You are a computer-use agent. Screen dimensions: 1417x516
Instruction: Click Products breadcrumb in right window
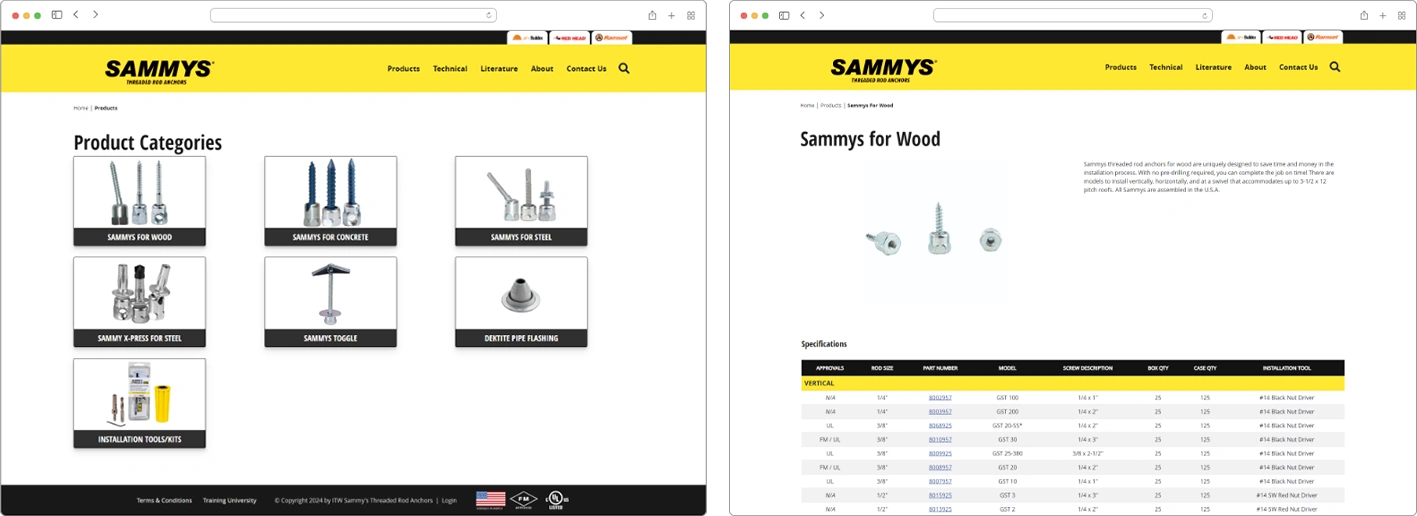click(x=831, y=105)
